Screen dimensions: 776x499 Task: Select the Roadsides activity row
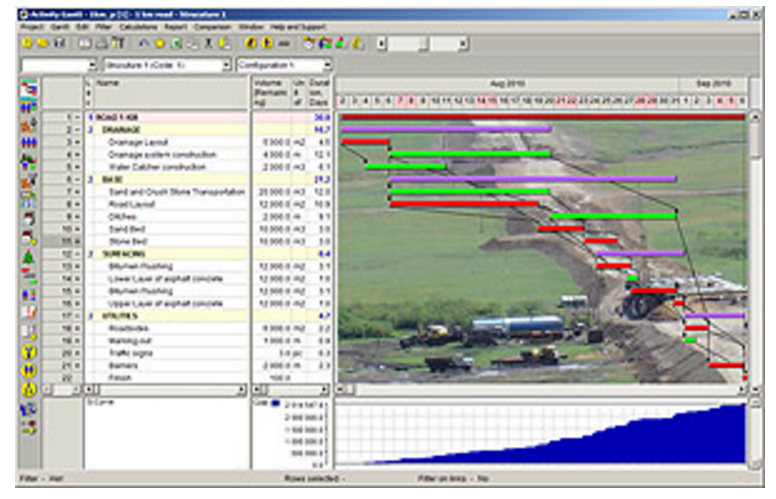(x=208, y=328)
